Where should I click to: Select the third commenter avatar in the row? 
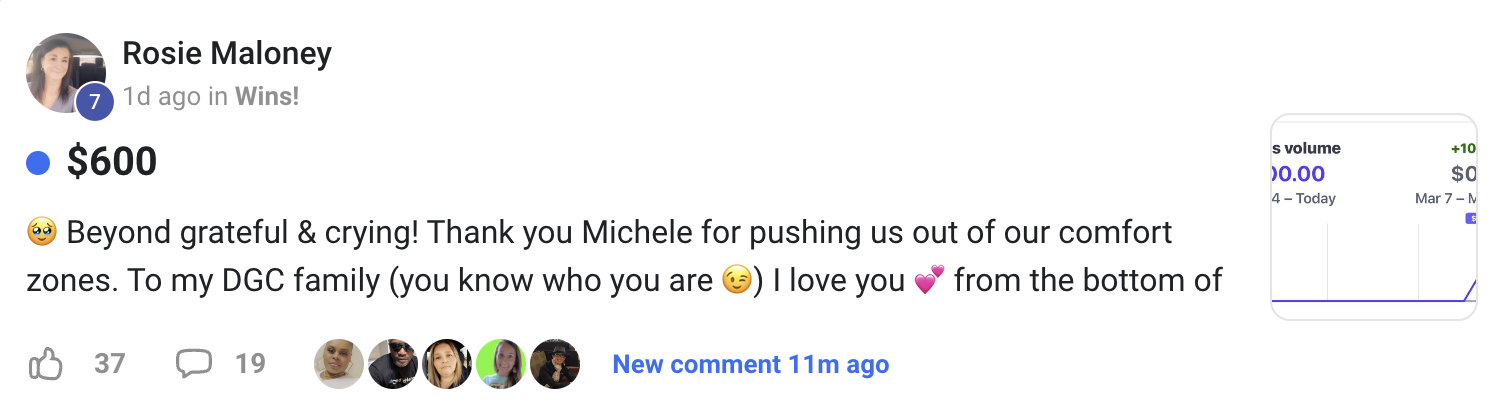click(x=447, y=364)
